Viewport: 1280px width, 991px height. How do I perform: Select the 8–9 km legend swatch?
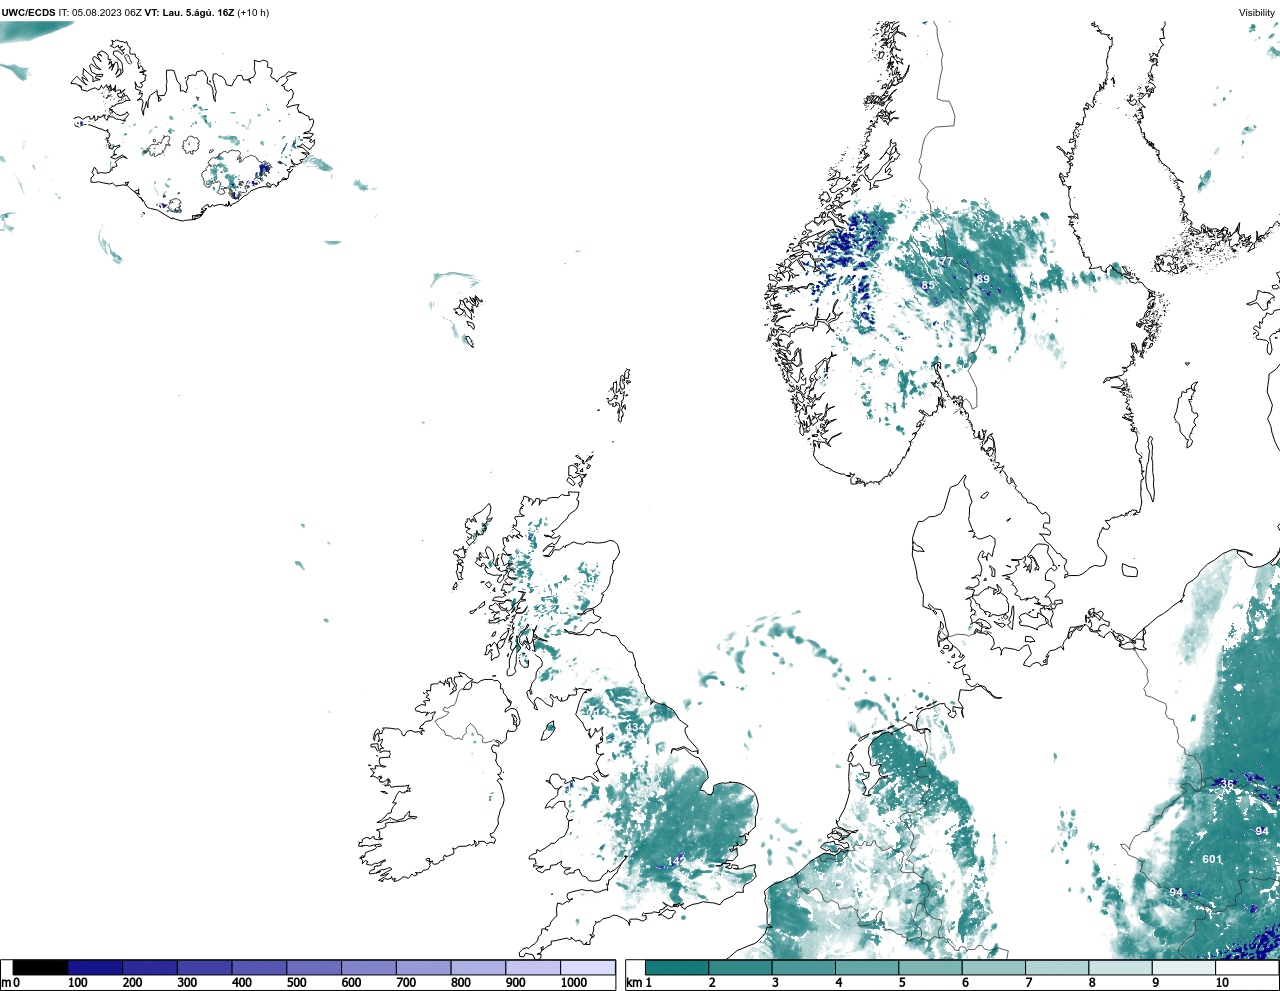(x=1120, y=968)
